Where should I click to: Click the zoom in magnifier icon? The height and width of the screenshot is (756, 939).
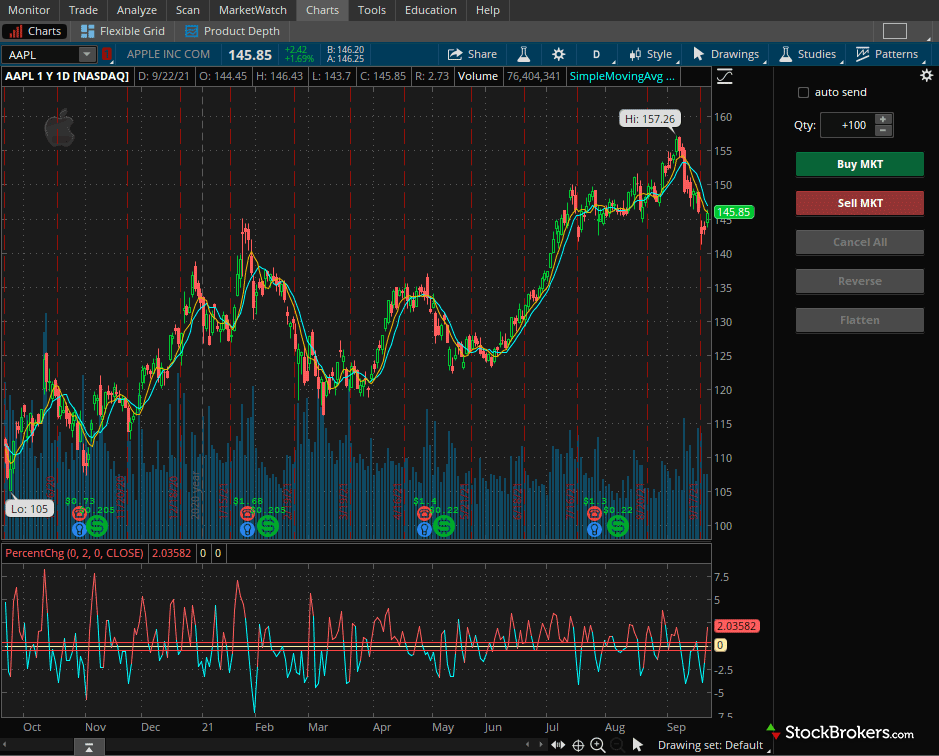pyautogui.click(x=598, y=745)
